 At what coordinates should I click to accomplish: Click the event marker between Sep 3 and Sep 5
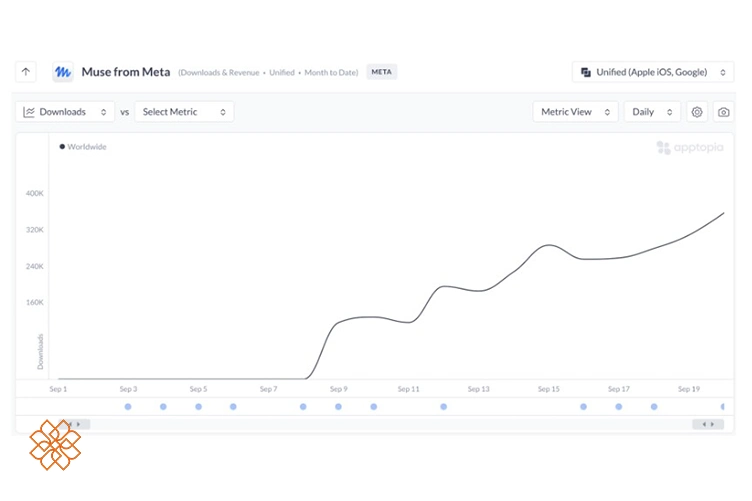coord(164,407)
